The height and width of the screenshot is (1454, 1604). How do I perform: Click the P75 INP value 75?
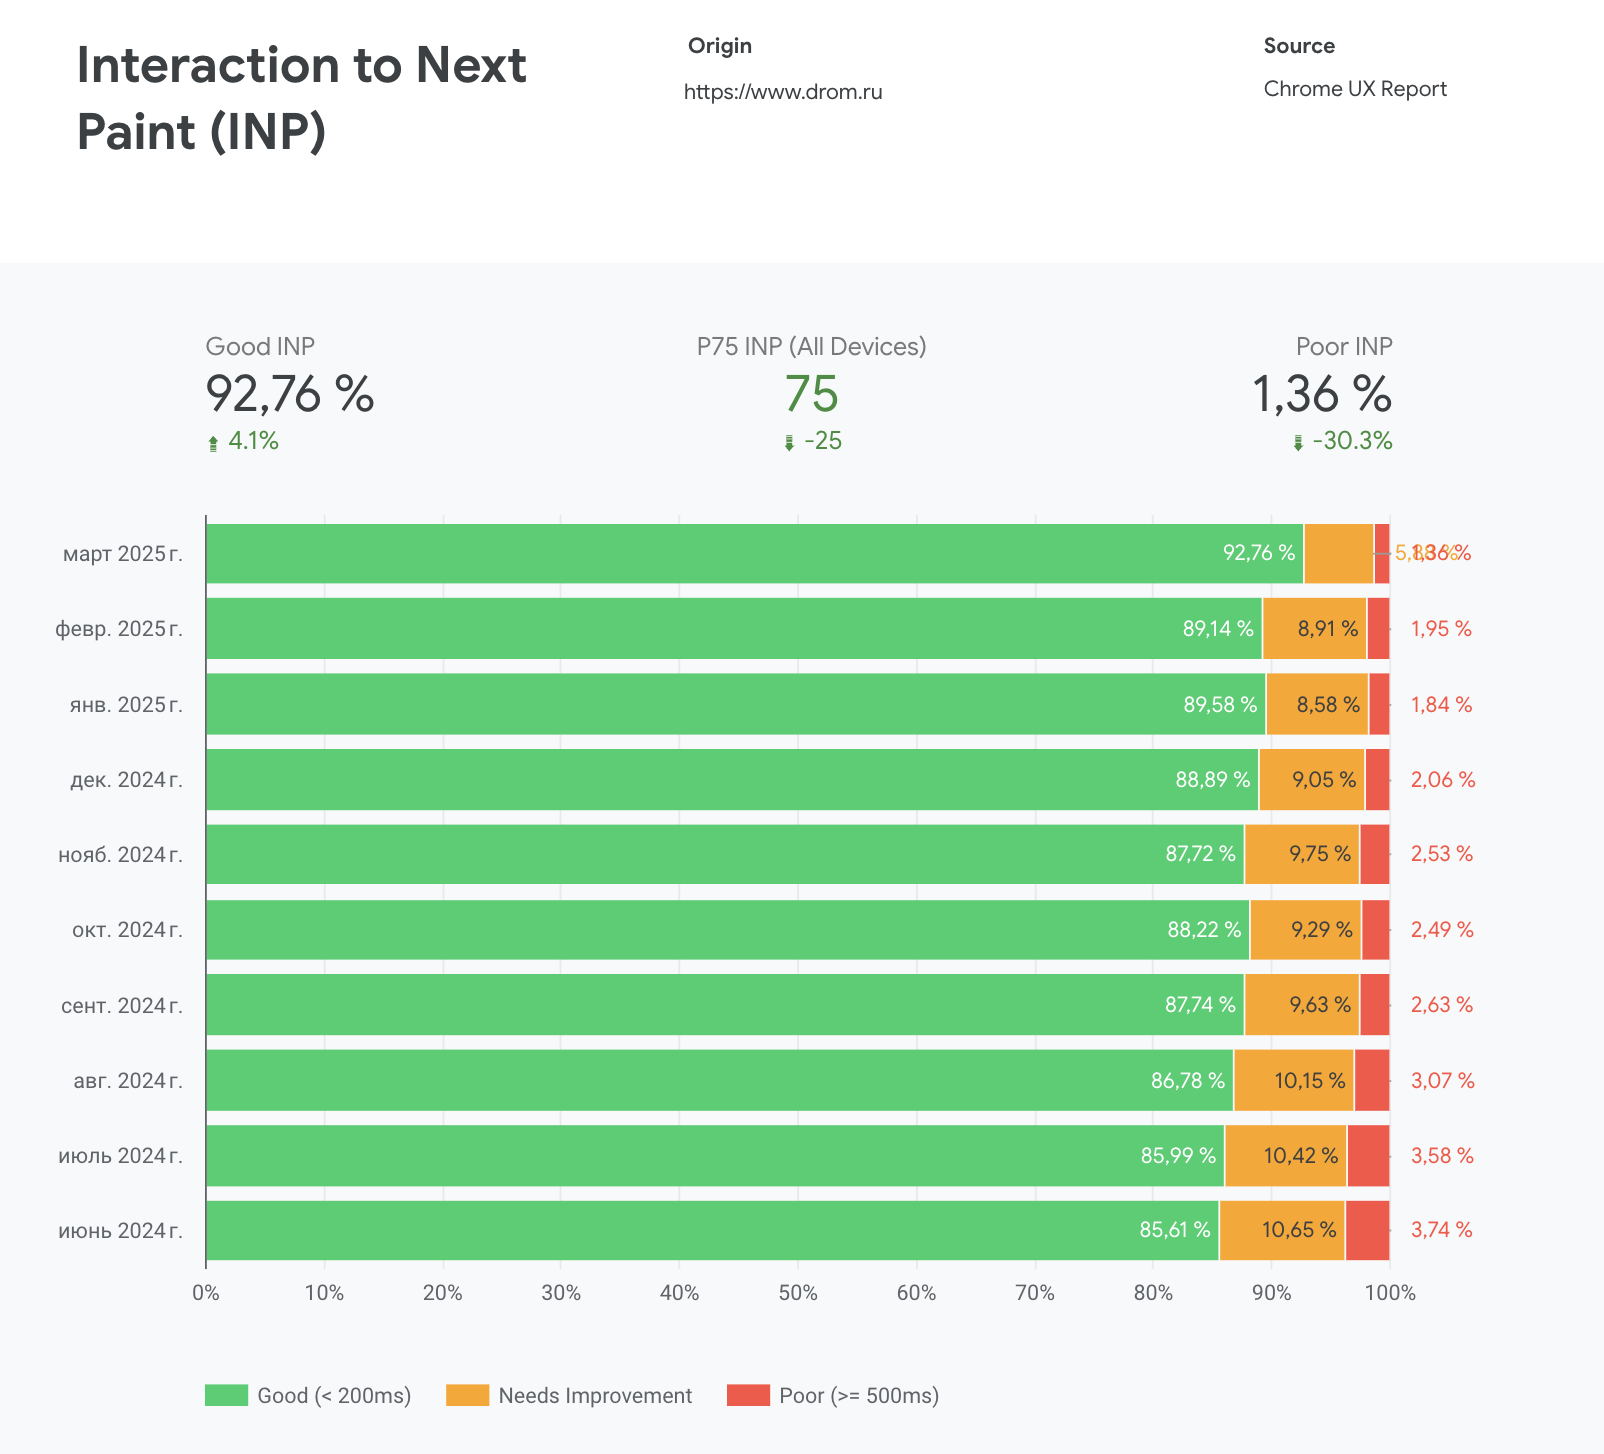coord(811,394)
